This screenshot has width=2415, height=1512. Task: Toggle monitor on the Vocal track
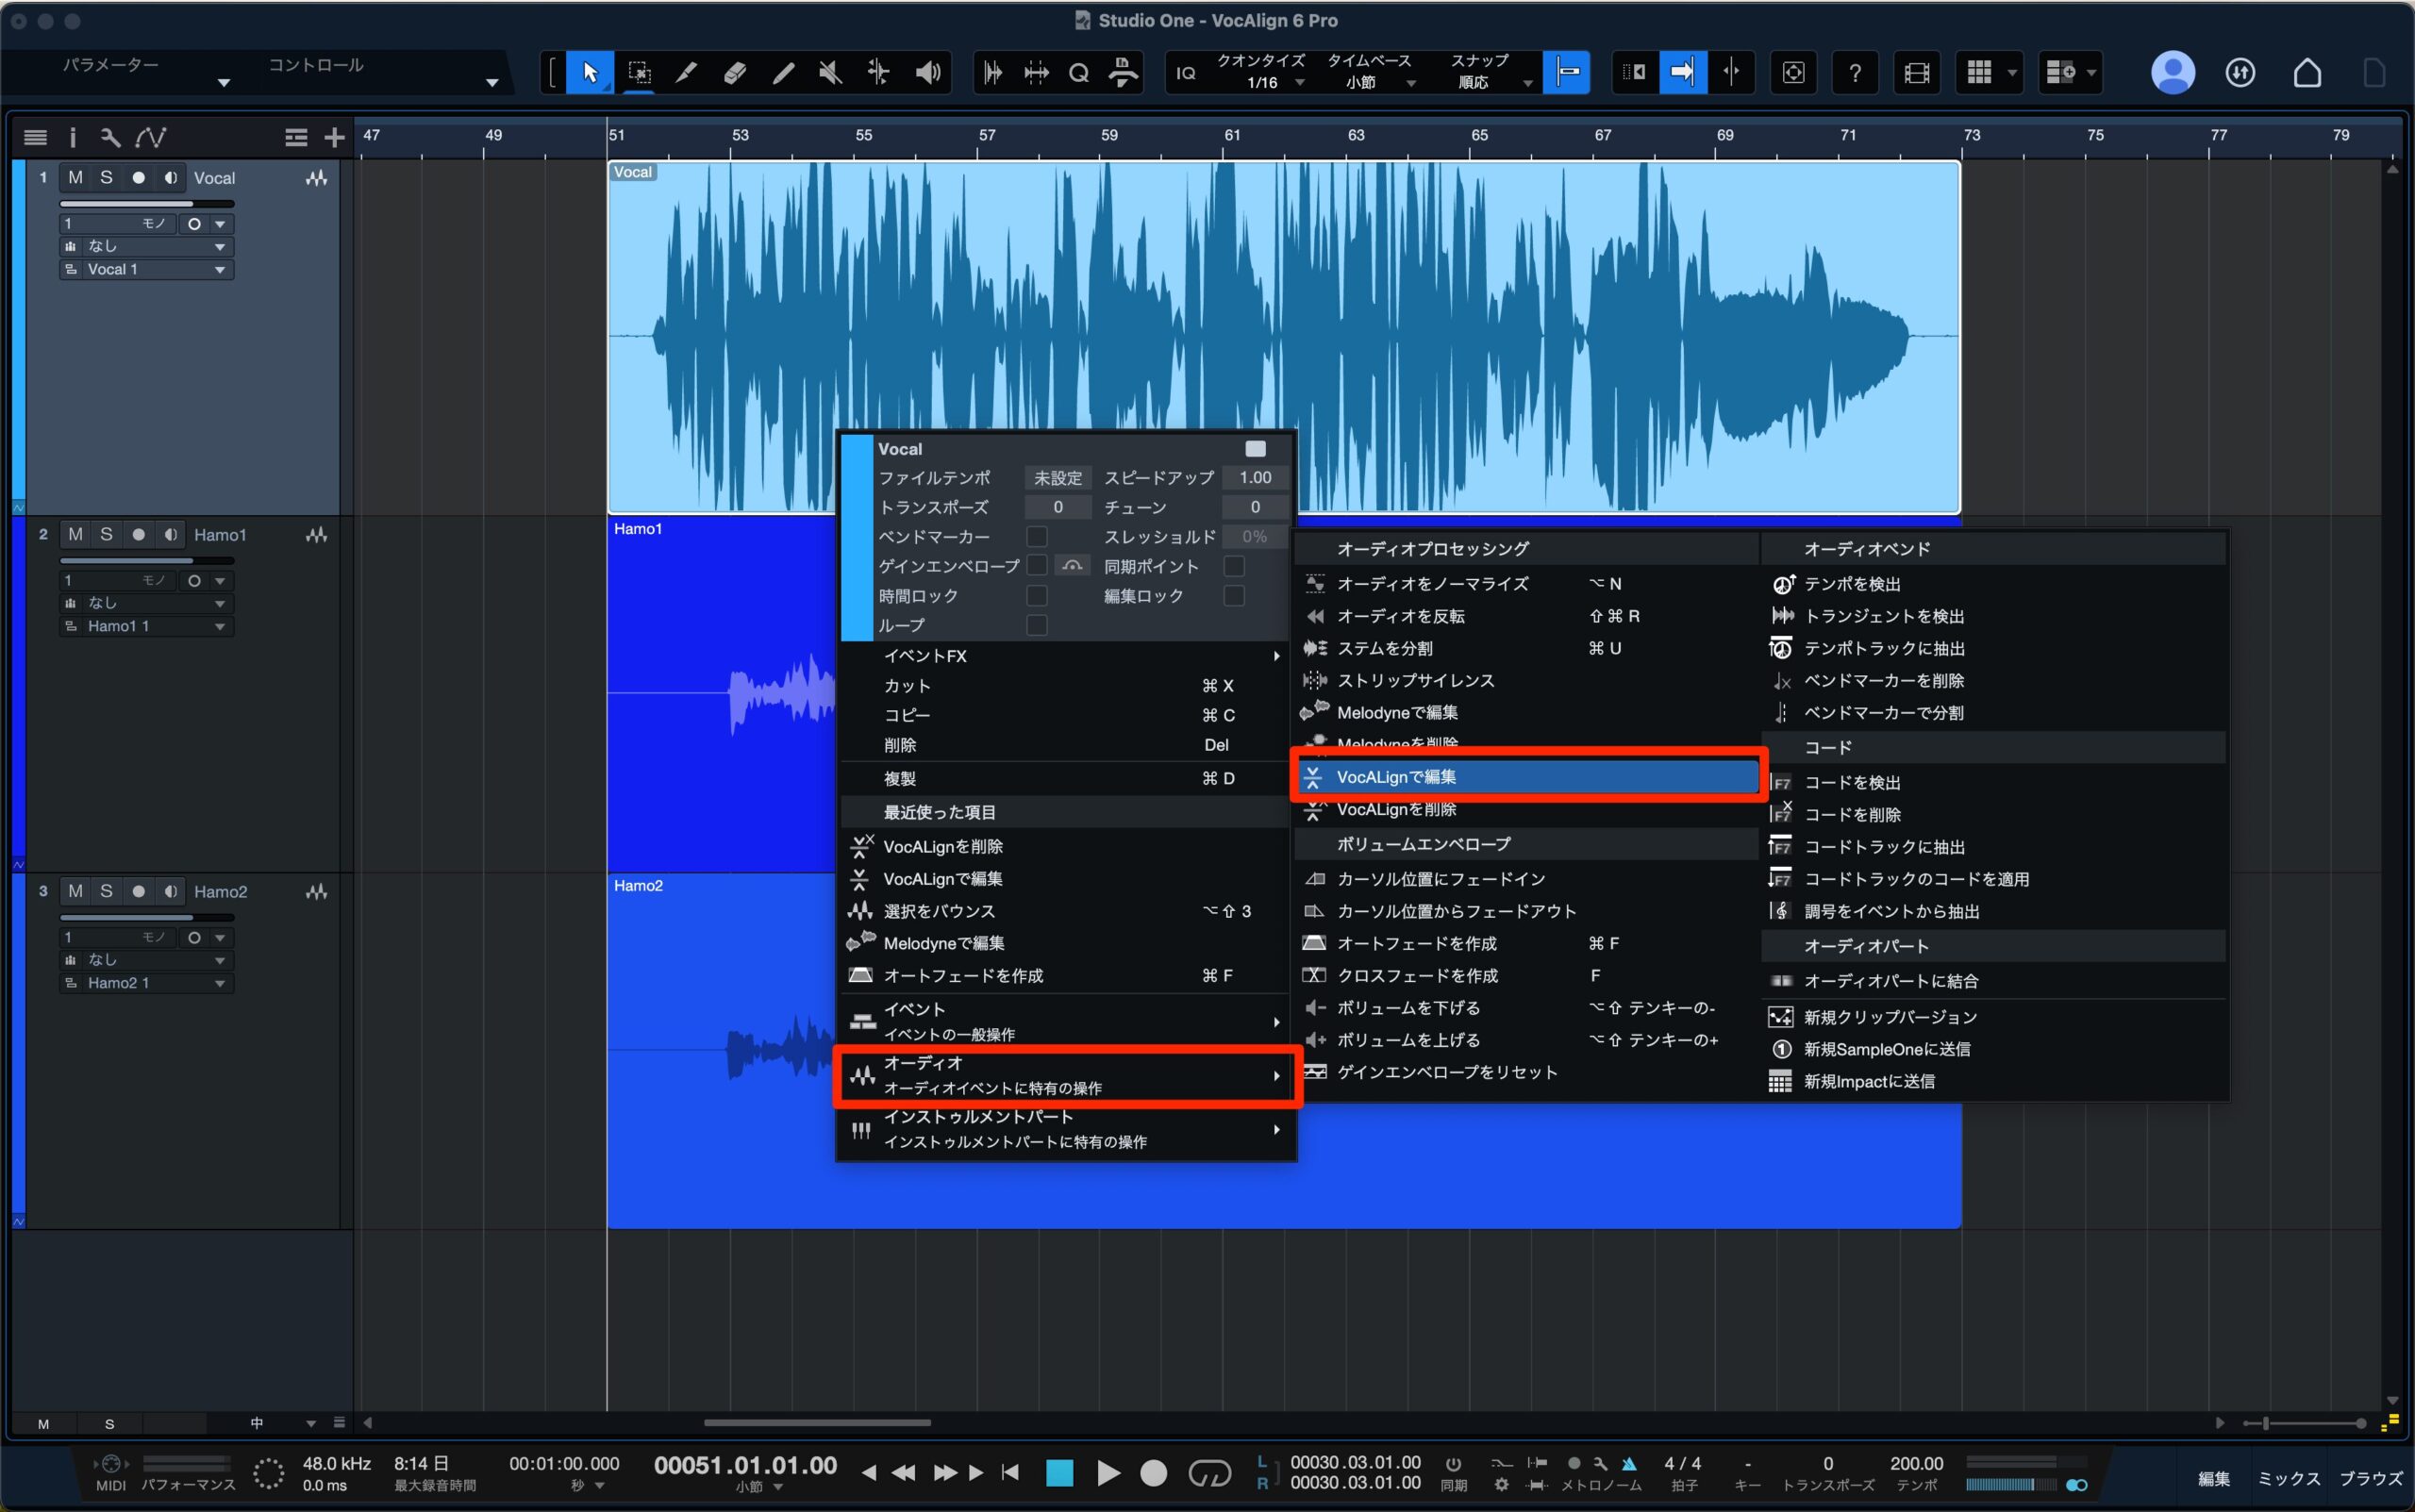point(171,178)
